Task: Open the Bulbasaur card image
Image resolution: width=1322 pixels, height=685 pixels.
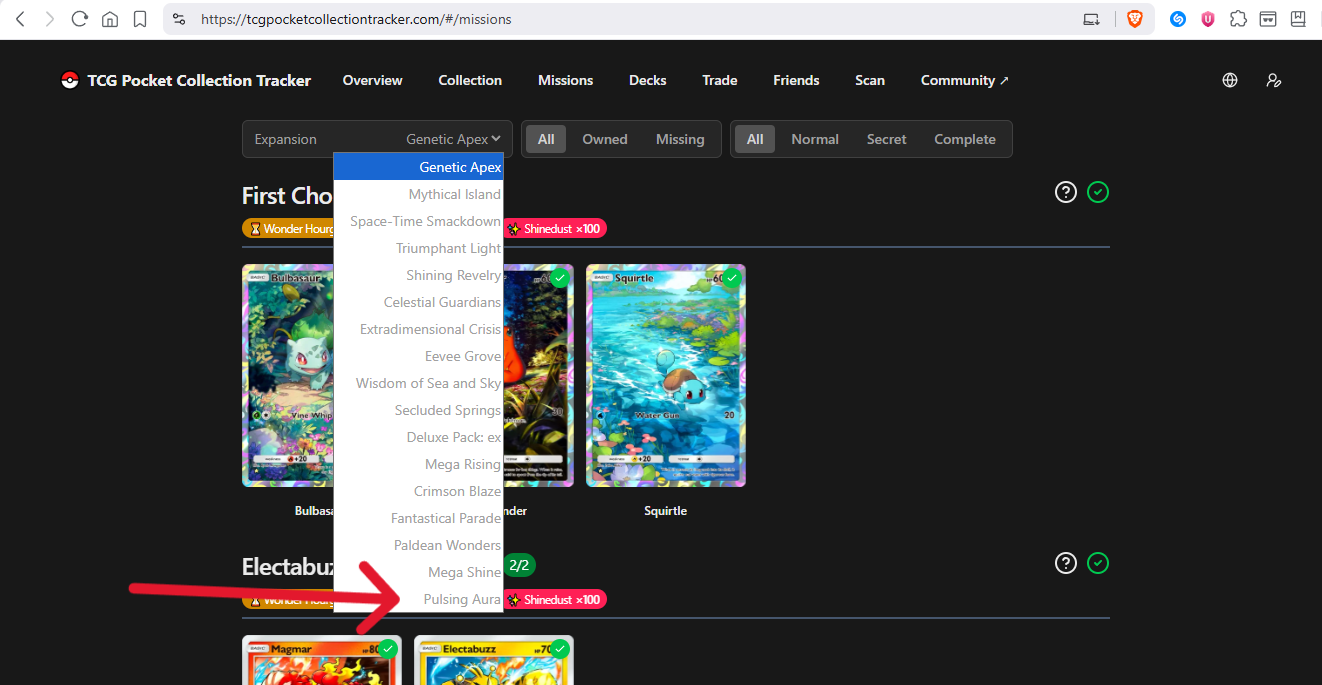Action: 288,375
